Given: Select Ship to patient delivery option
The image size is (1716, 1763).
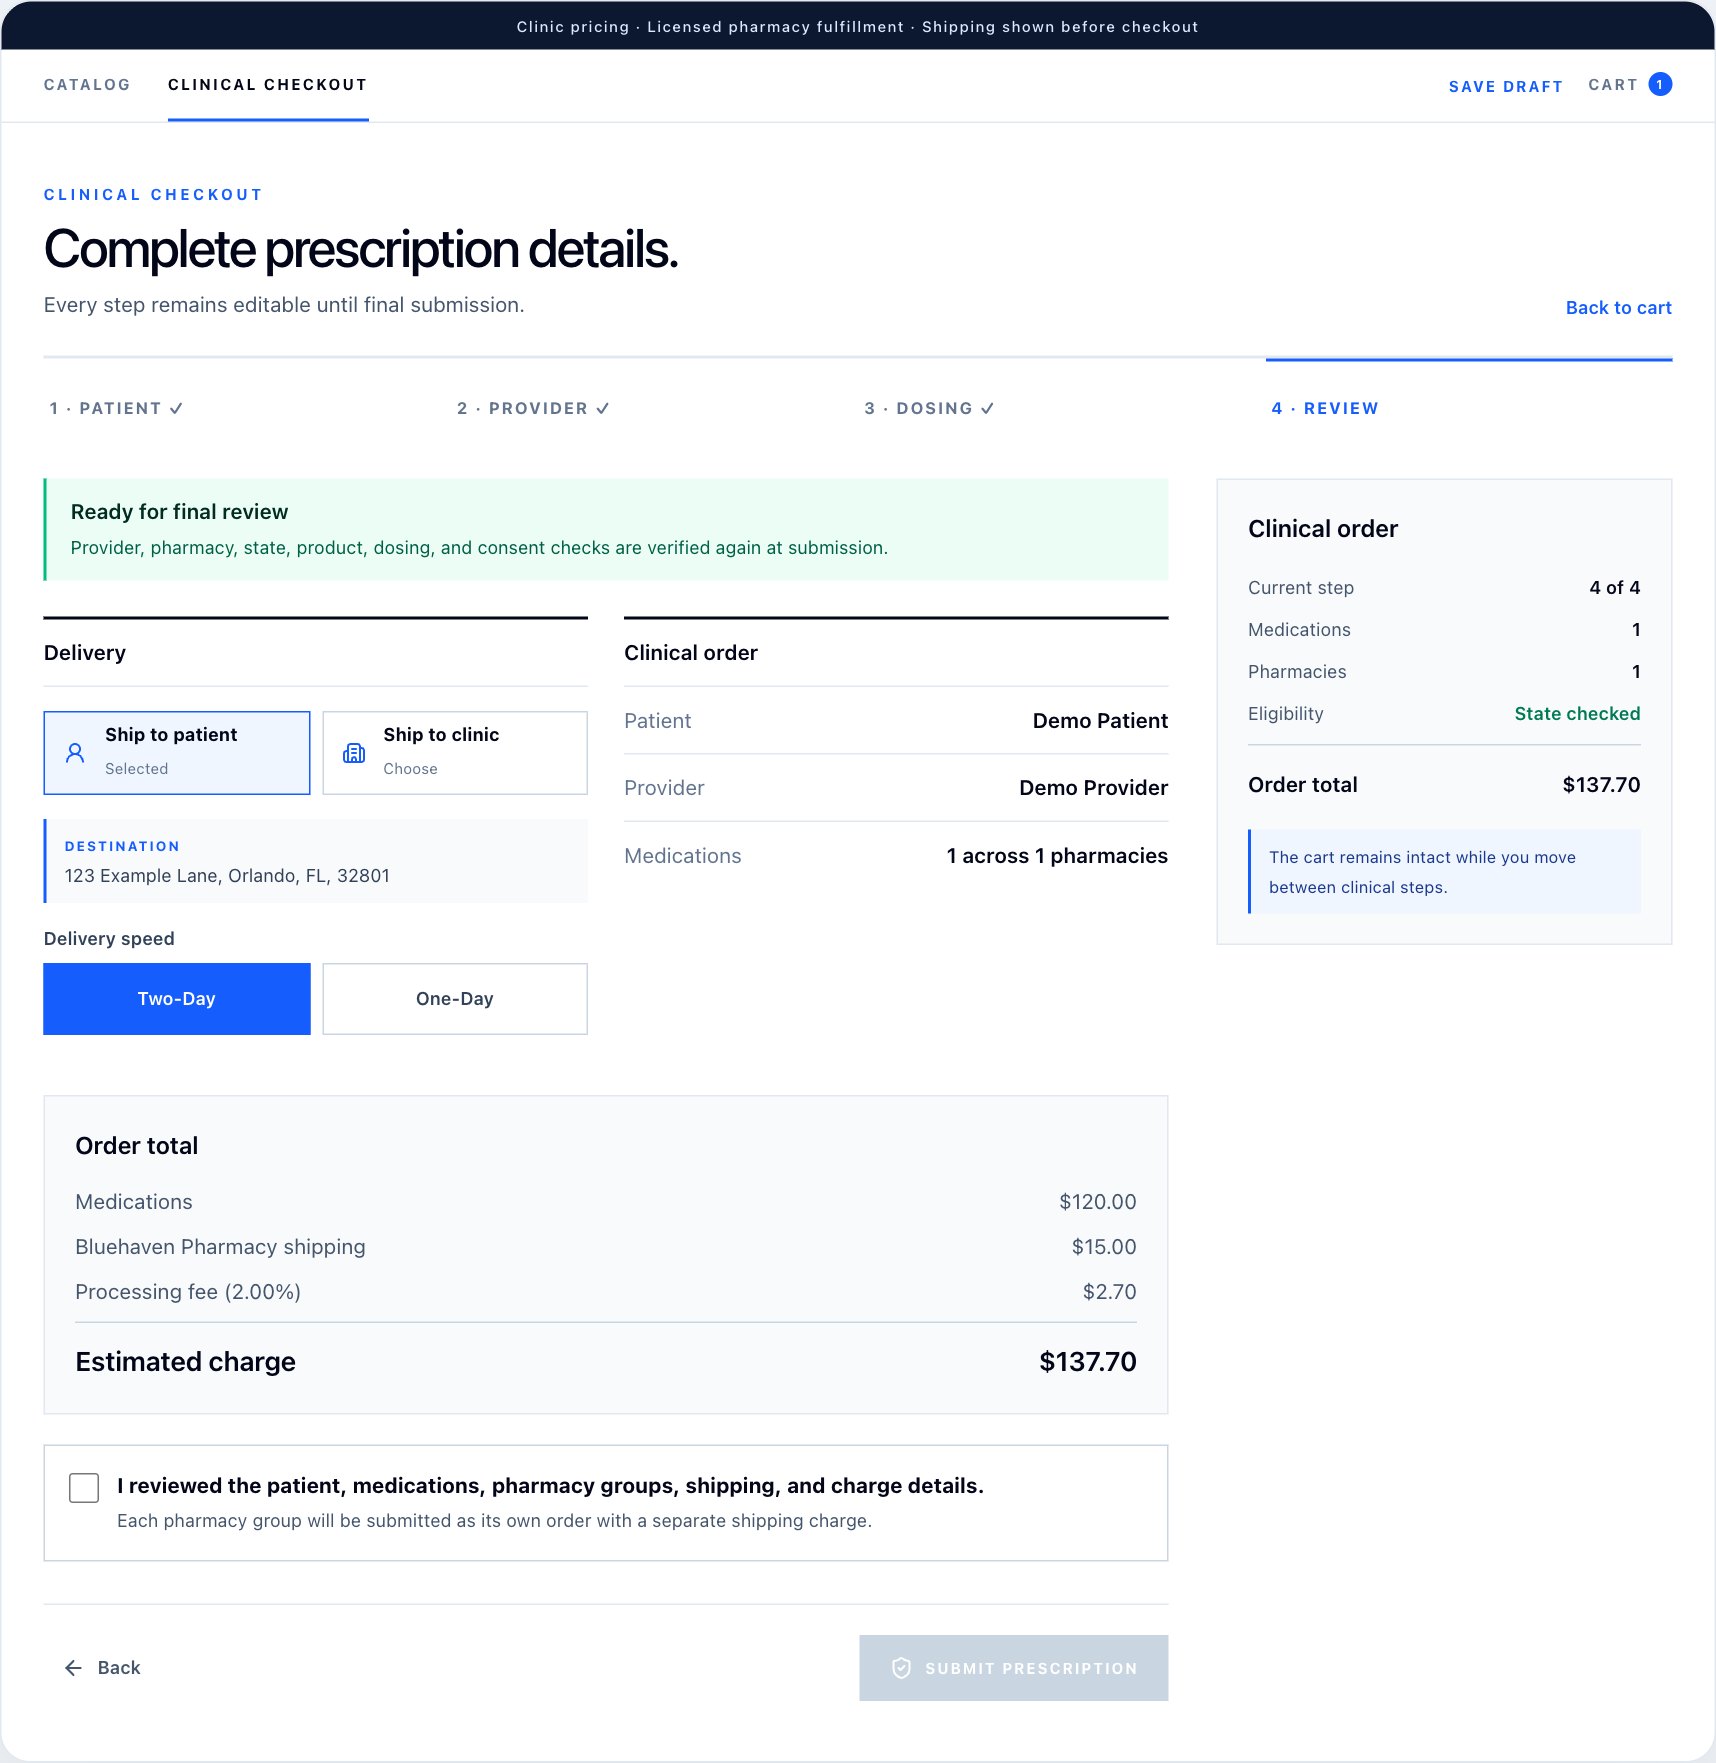Looking at the screenshot, I should click(177, 753).
